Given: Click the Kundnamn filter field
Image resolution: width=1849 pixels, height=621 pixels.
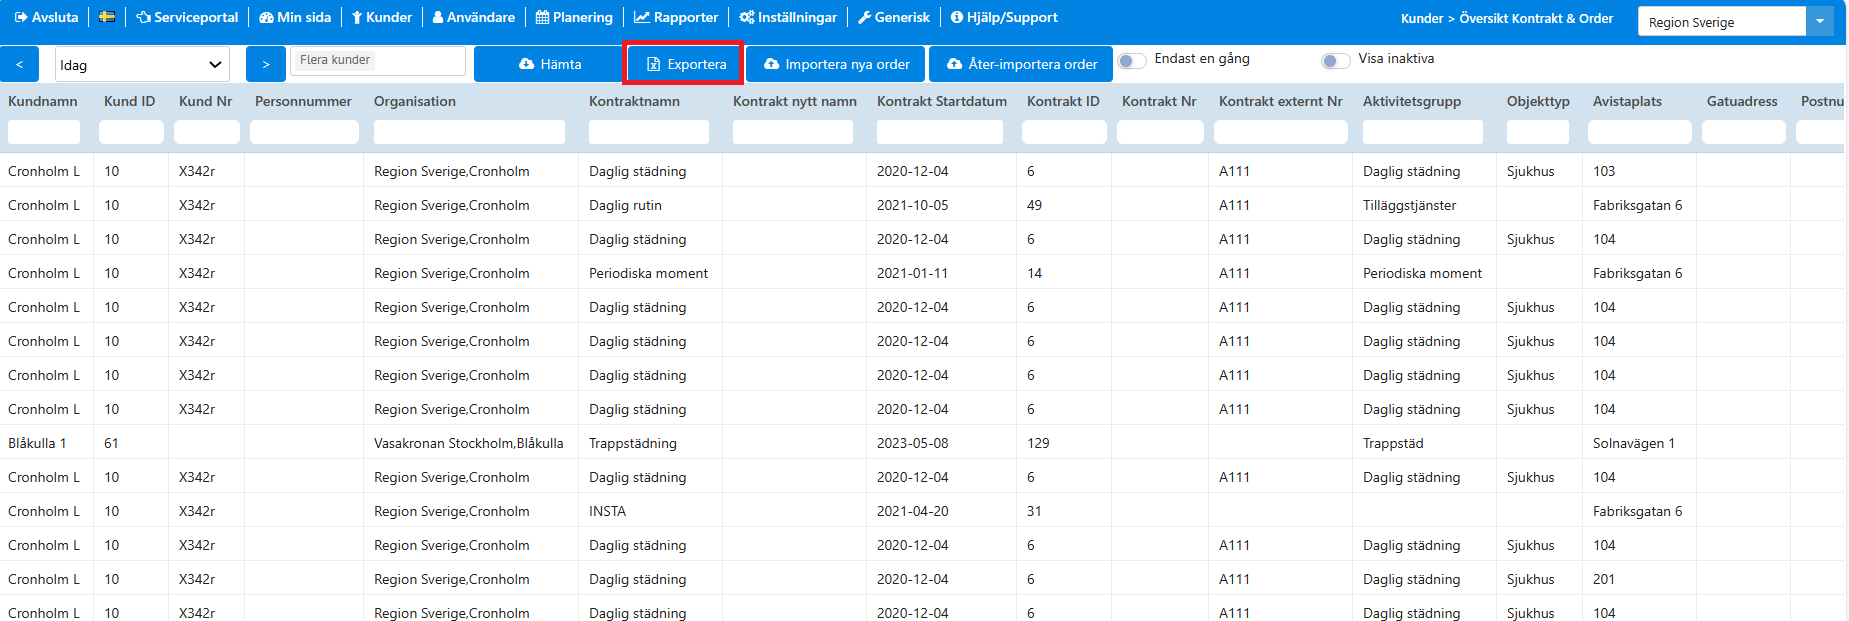Looking at the screenshot, I should pyautogui.click(x=44, y=132).
